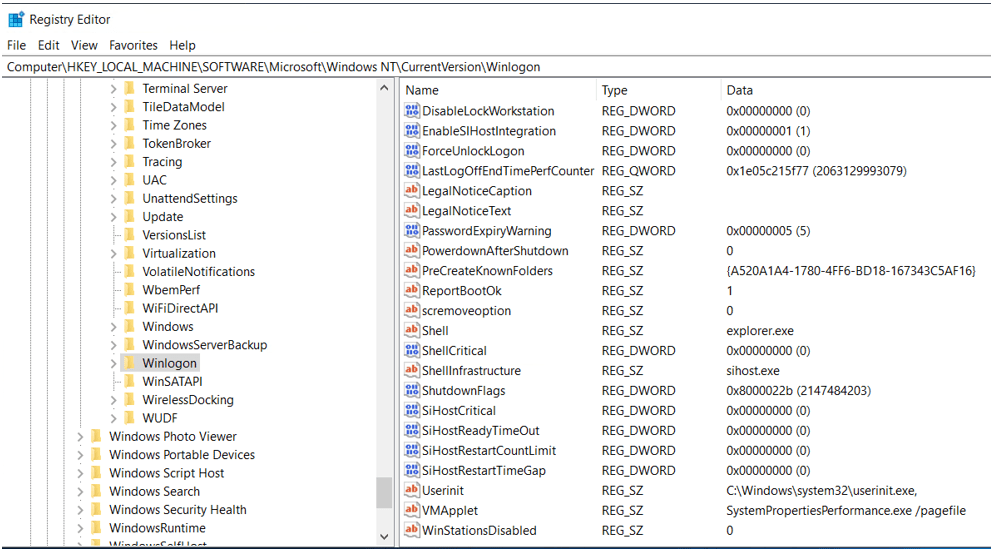Expand the Windows Search key

pos(80,491)
